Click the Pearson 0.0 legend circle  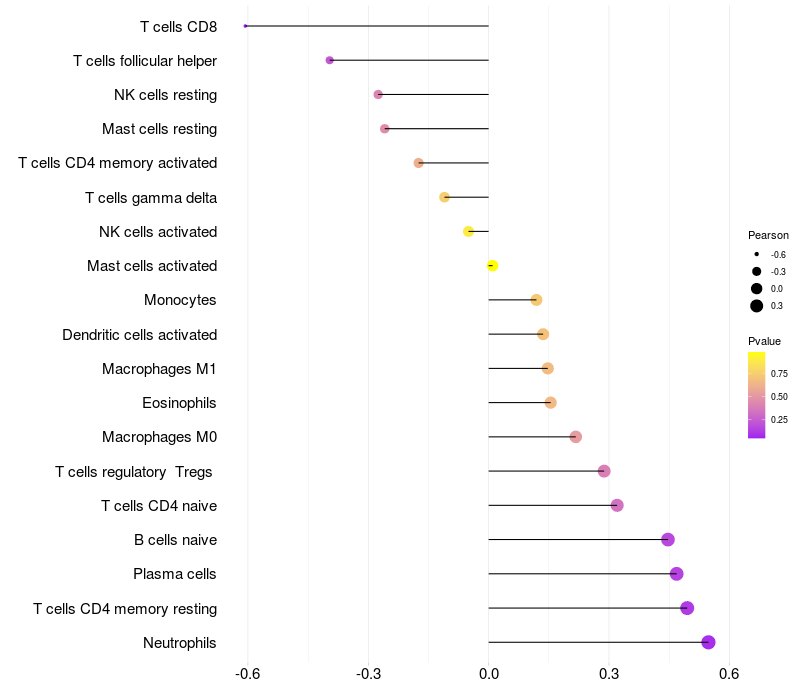757,288
